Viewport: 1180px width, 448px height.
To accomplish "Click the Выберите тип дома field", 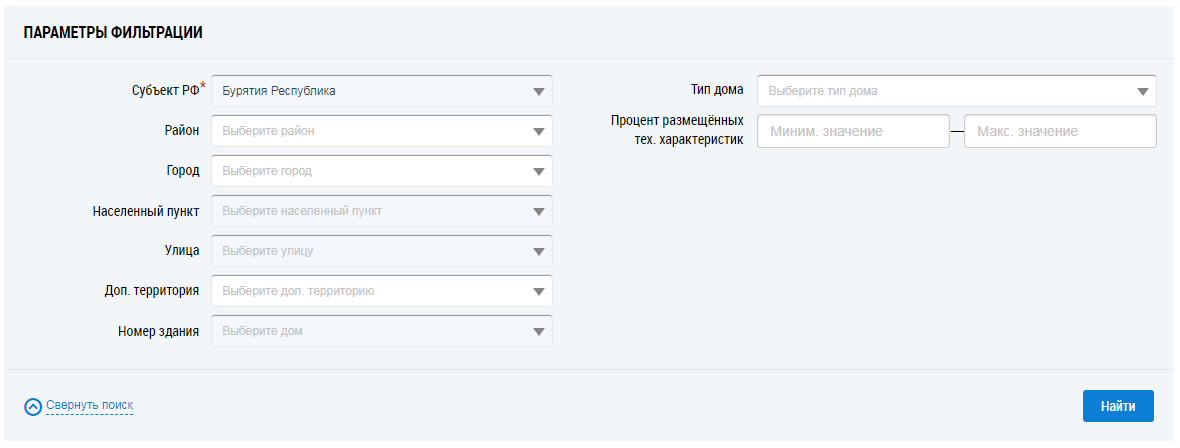I will click(945, 91).
